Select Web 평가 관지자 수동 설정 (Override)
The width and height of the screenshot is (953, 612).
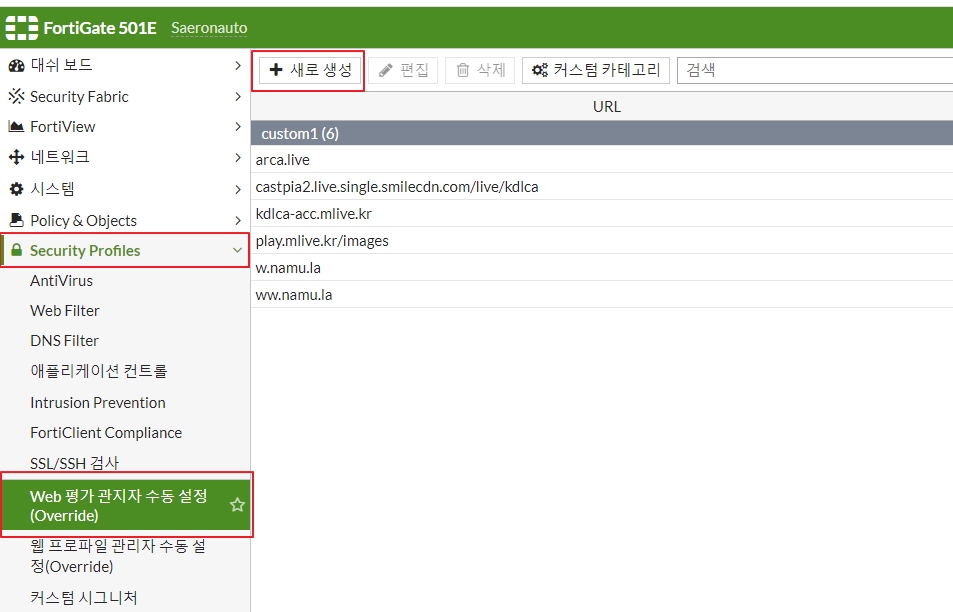pyautogui.click(x=126, y=505)
